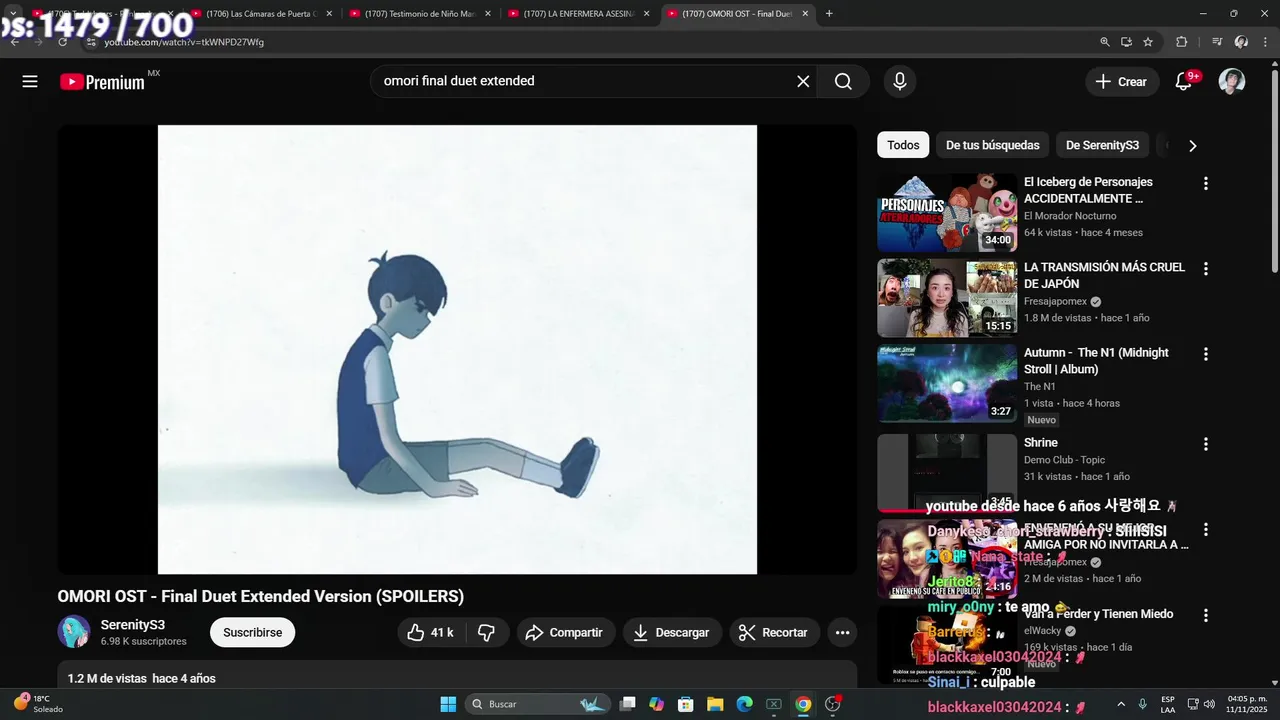Select the Todos filter chip
This screenshot has height=720, width=1280.
pos(903,145)
